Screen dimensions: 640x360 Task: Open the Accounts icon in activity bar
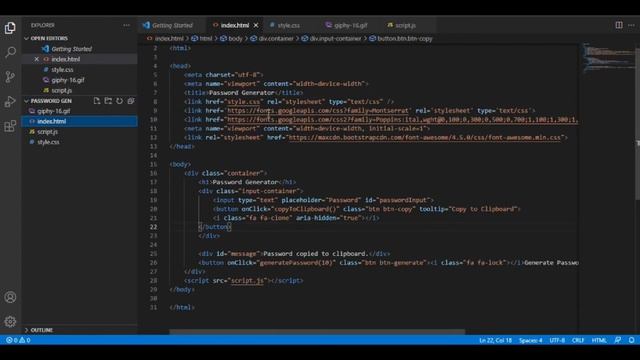10,297
